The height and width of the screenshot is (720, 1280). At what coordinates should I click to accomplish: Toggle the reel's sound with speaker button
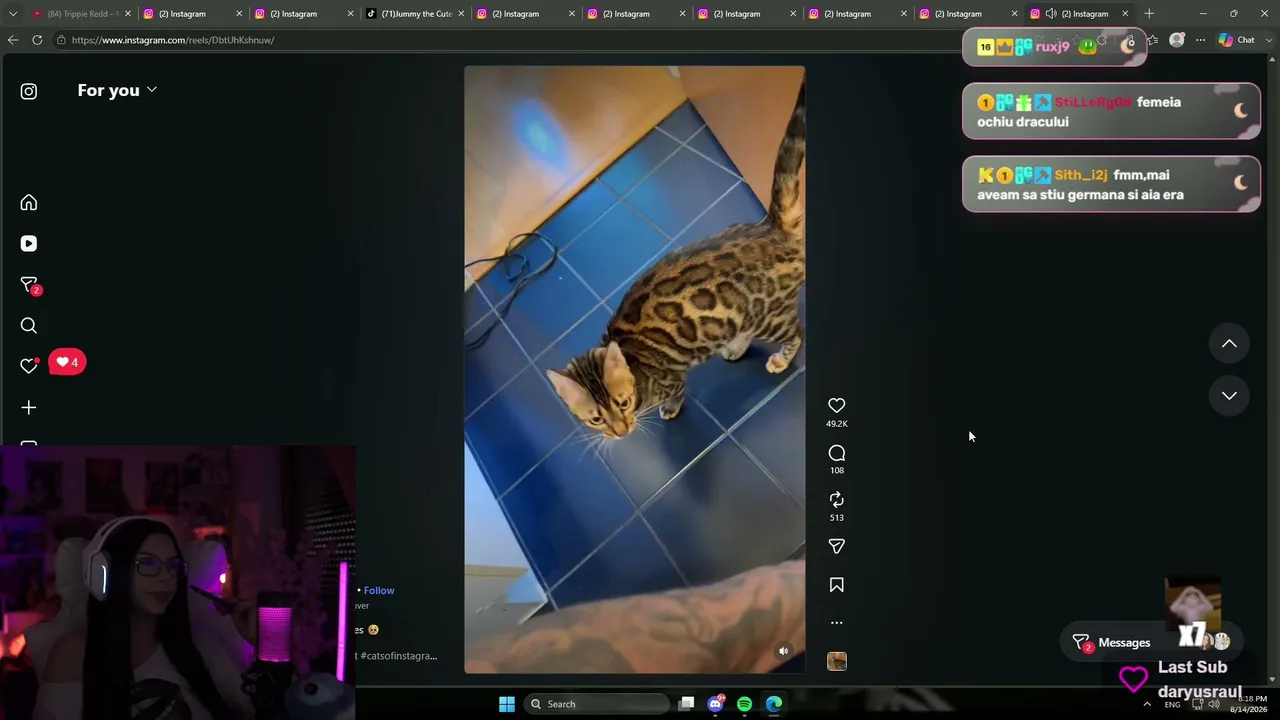[784, 651]
